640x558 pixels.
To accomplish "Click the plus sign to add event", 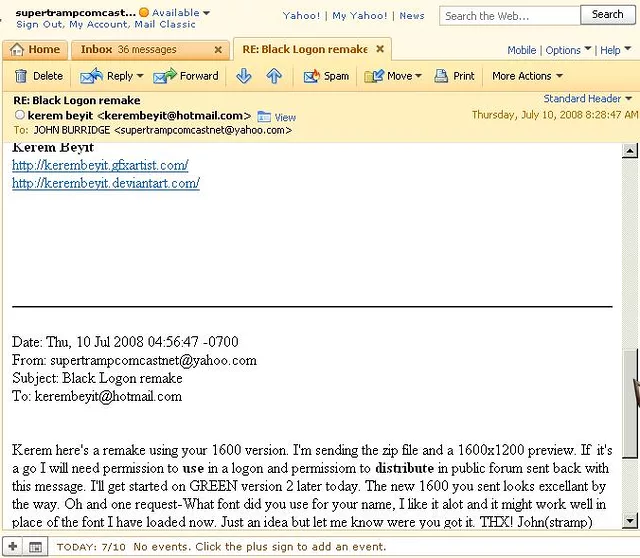I will point(13,547).
